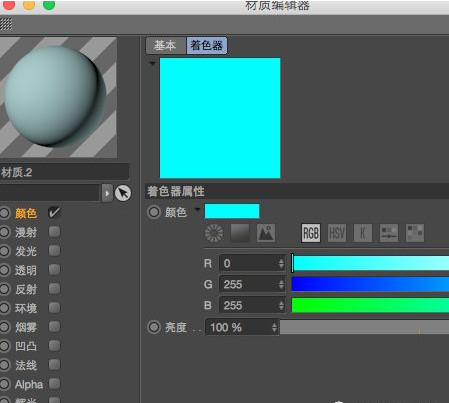Click the large cyan shader preview
This screenshot has height=403, width=449.
point(220,118)
